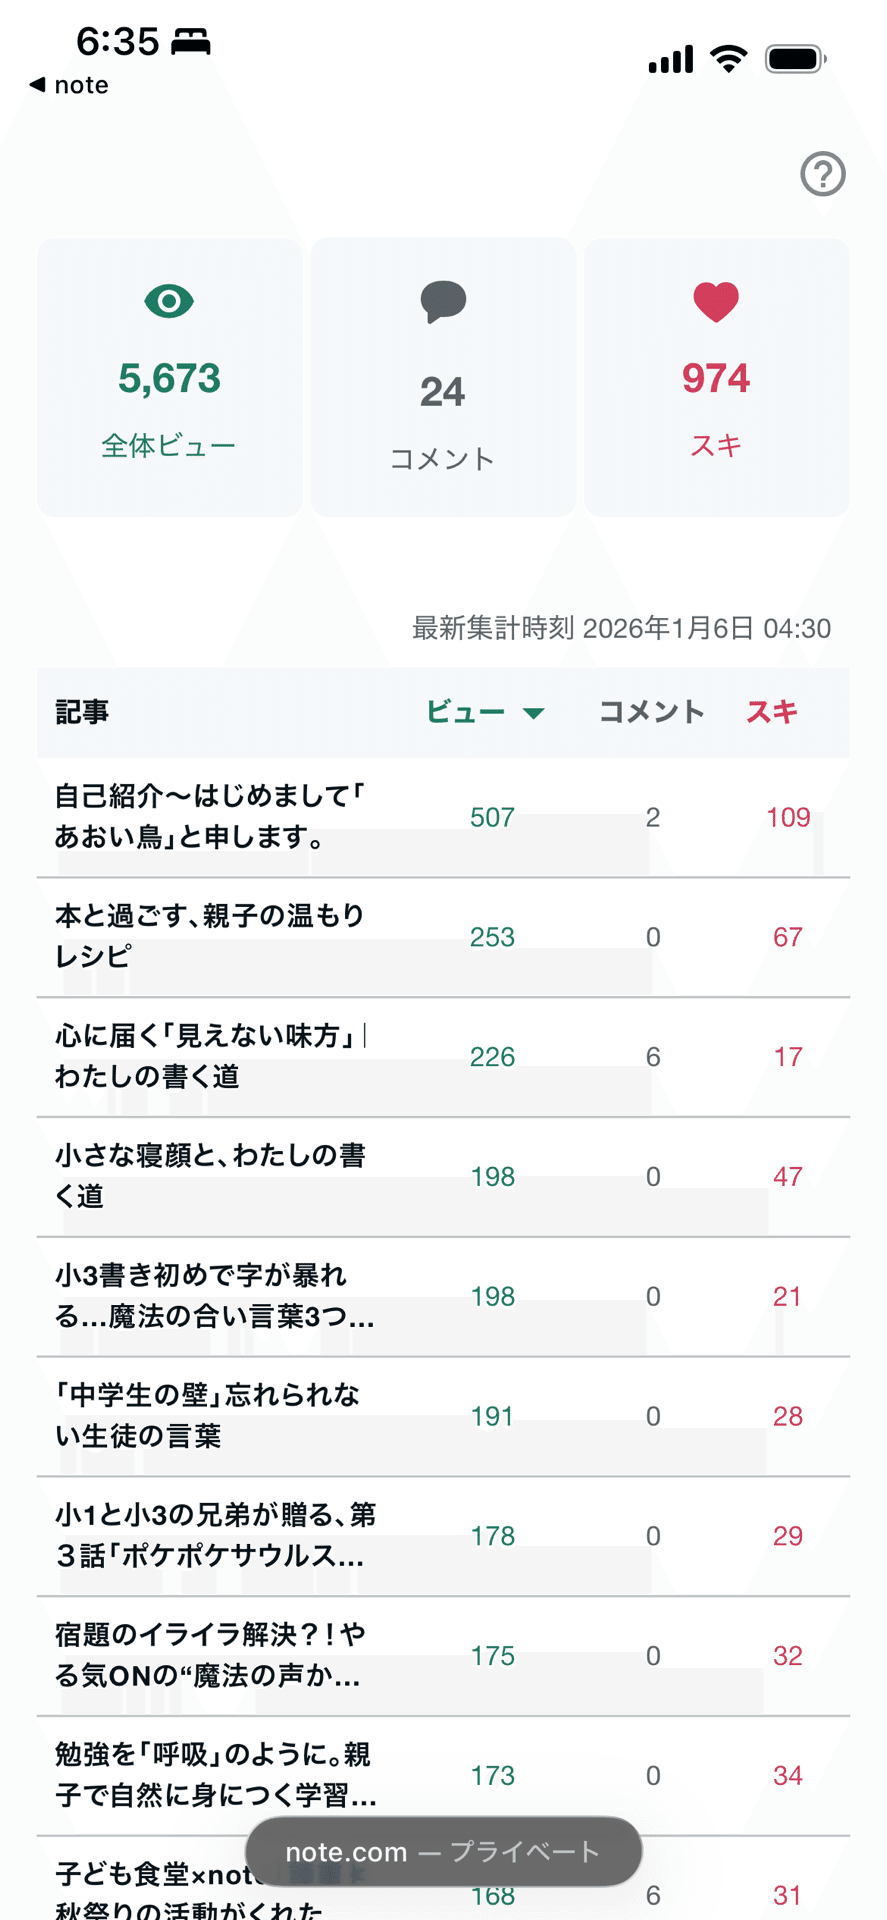The width and height of the screenshot is (887, 1920).
Task: Open article 心に届く「見えない味方」
Action: pyautogui.click(x=209, y=1056)
